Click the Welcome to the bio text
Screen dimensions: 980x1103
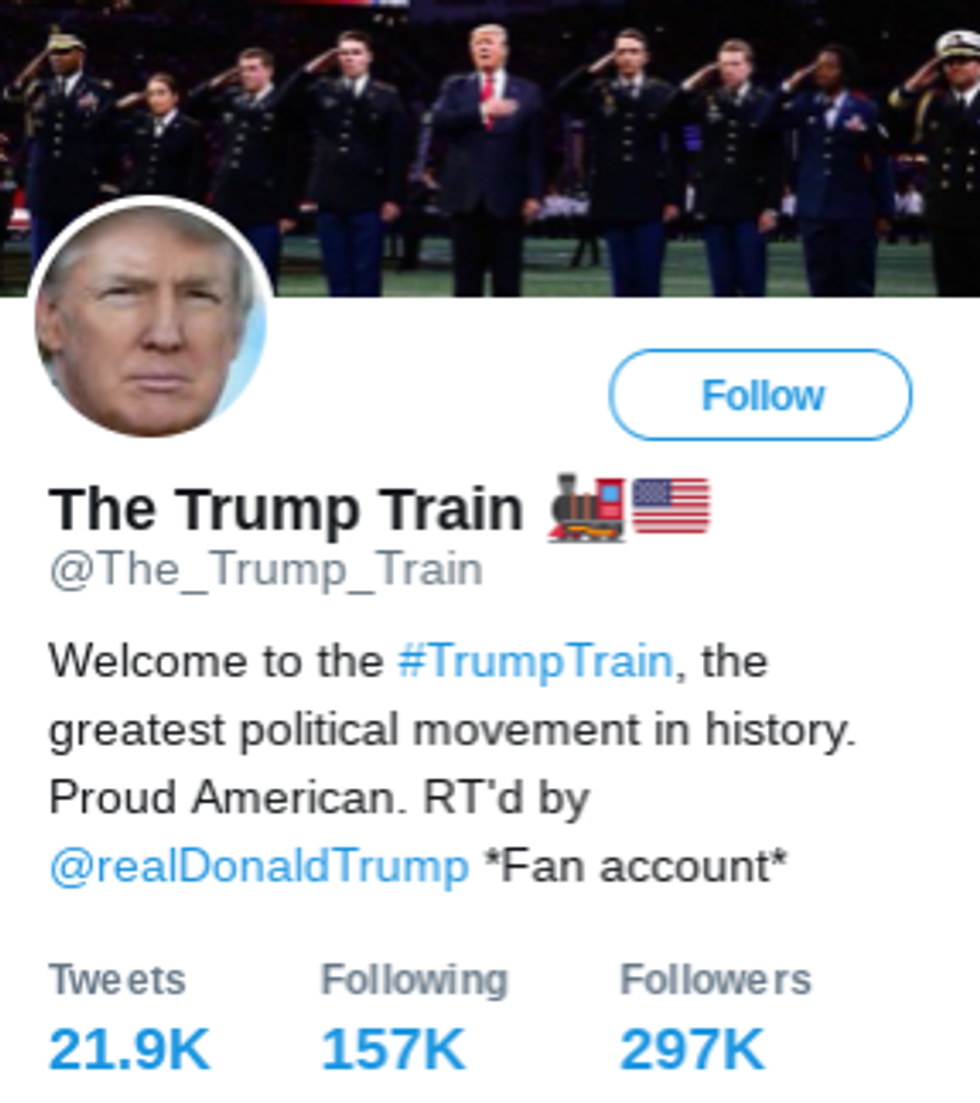point(216,661)
